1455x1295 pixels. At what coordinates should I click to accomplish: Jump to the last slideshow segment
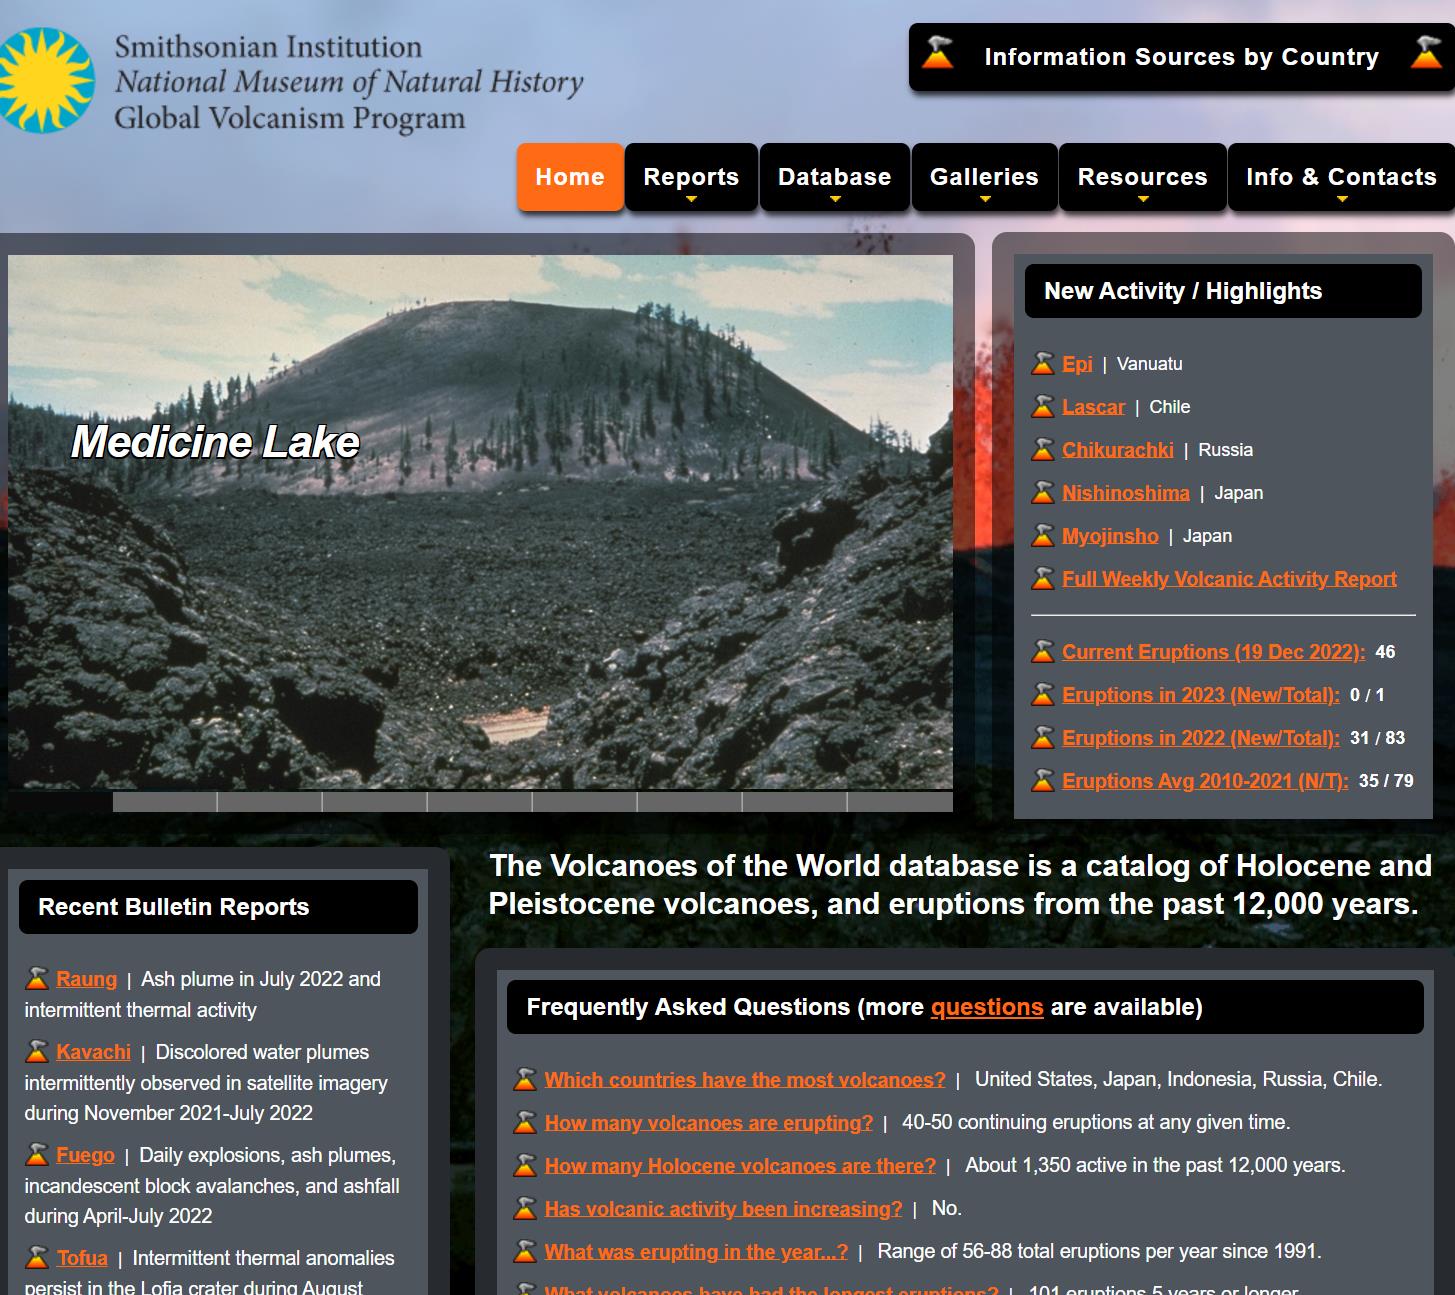pyautogui.click(x=900, y=802)
